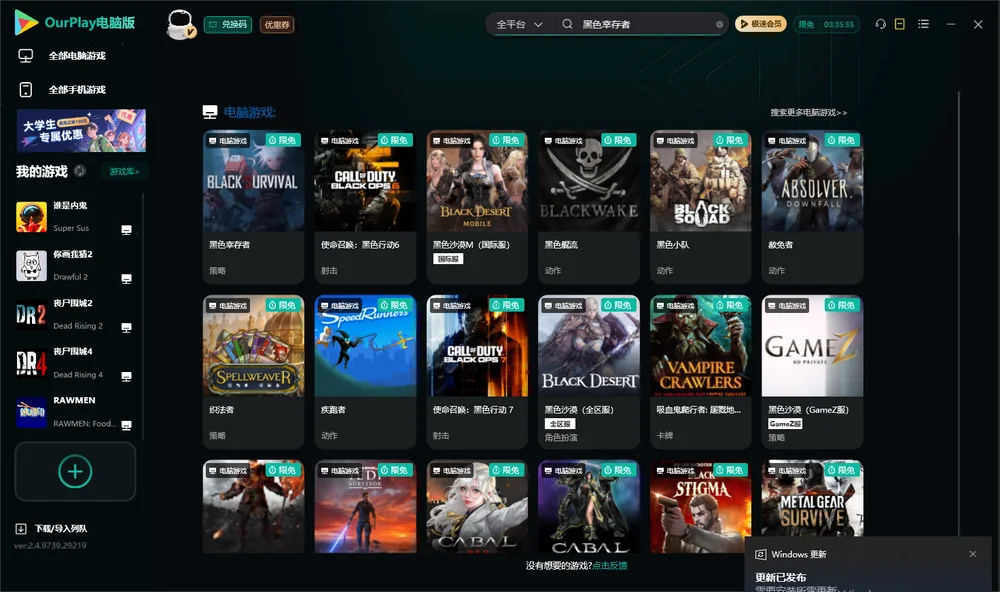Open the Black Survival game card
Screen dimensions: 1000x592
click(253, 207)
